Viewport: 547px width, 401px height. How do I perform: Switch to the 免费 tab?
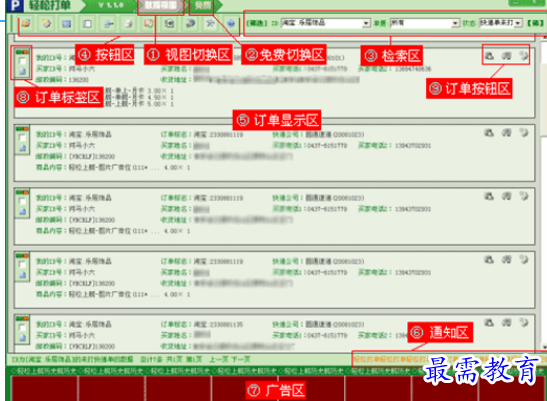(202, 5)
